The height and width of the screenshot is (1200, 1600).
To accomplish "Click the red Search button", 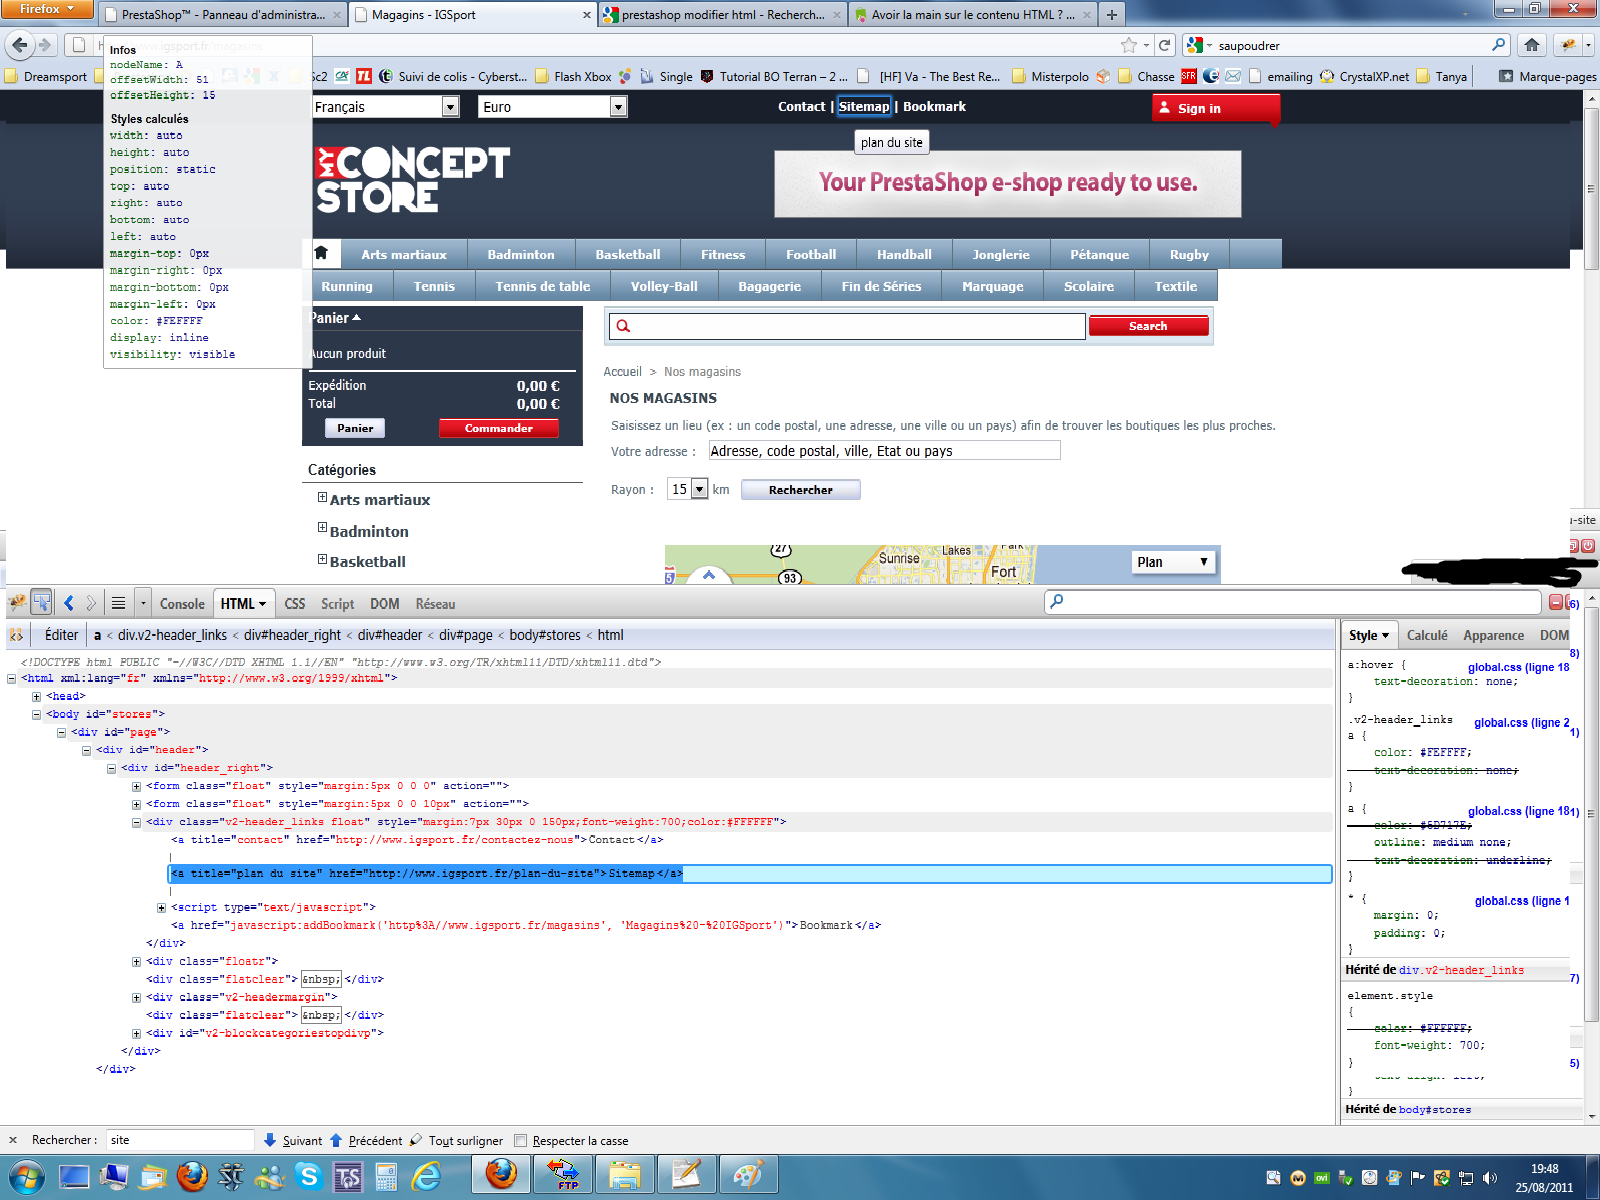I will click(1148, 326).
